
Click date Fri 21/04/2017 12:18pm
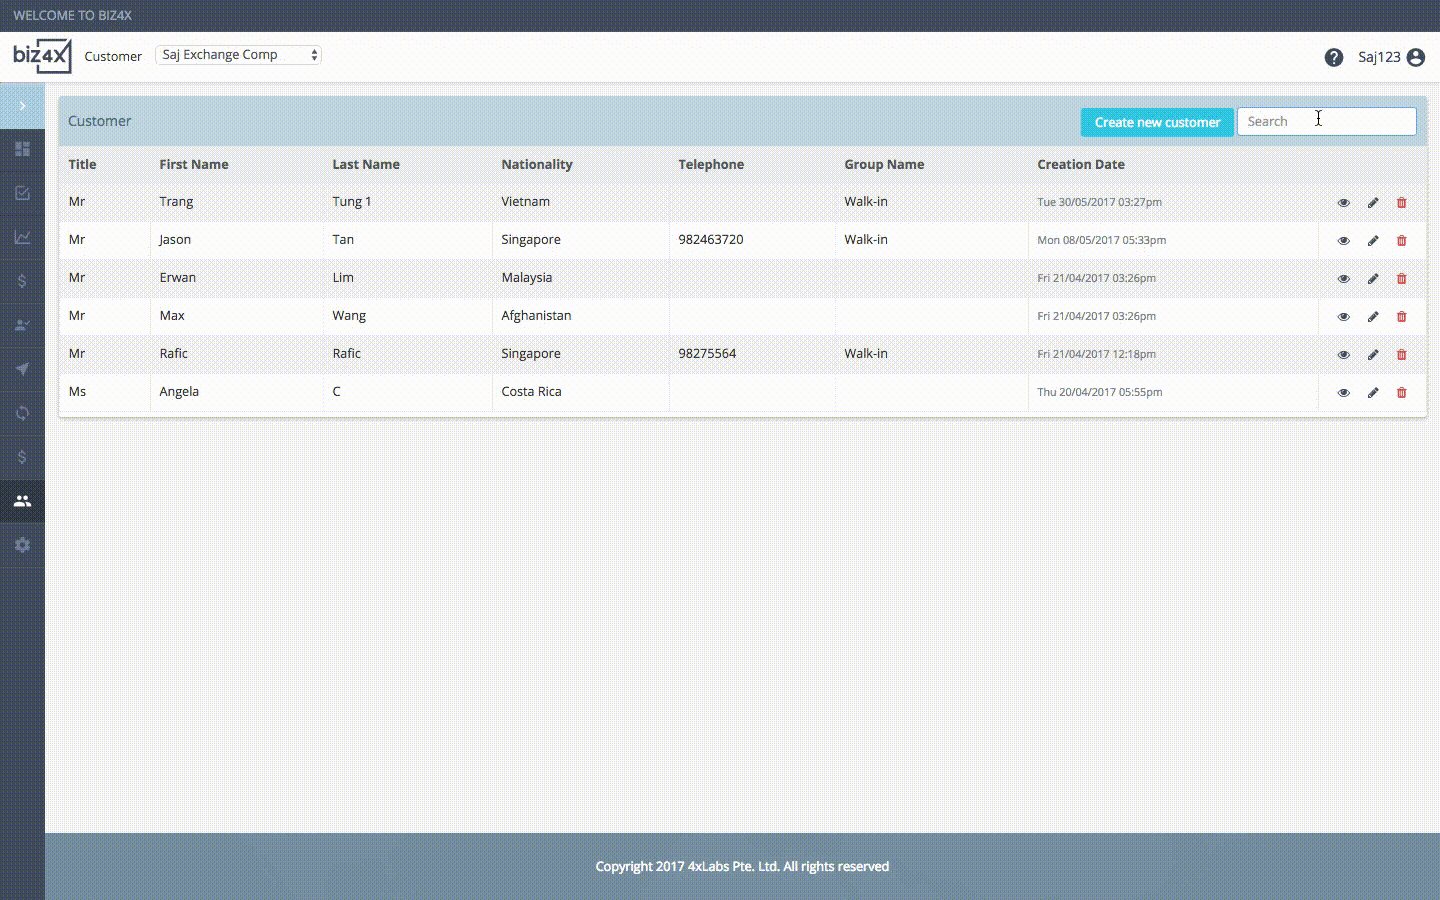[x=1096, y=354]
